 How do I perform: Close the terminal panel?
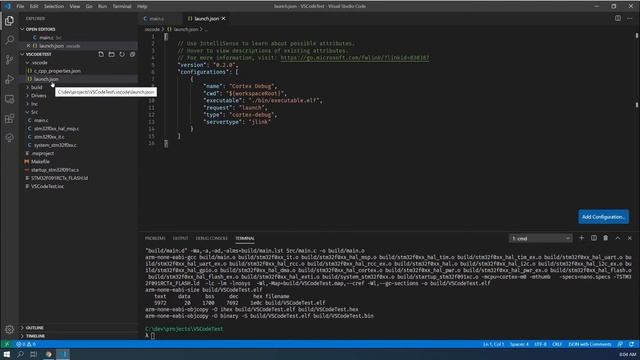point(630,238)
